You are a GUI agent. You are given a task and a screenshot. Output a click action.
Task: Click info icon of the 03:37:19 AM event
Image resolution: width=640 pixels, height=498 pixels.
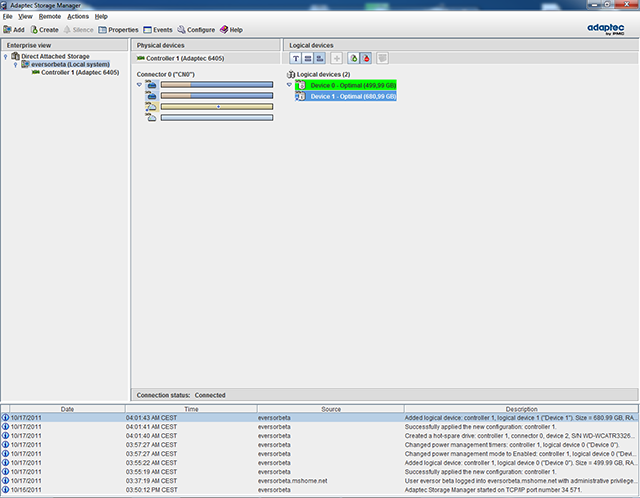coord(5,480)
